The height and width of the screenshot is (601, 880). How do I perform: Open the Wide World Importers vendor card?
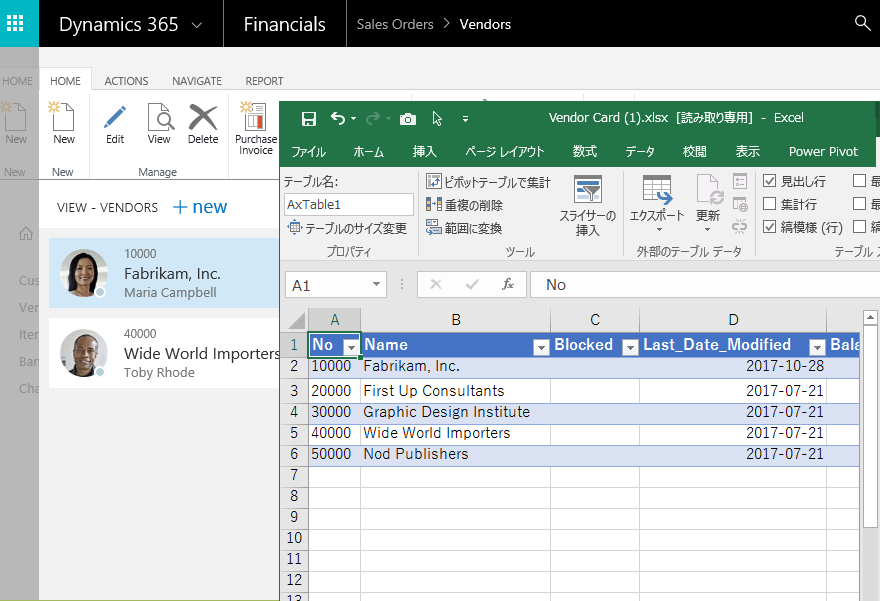pos(164,353)
